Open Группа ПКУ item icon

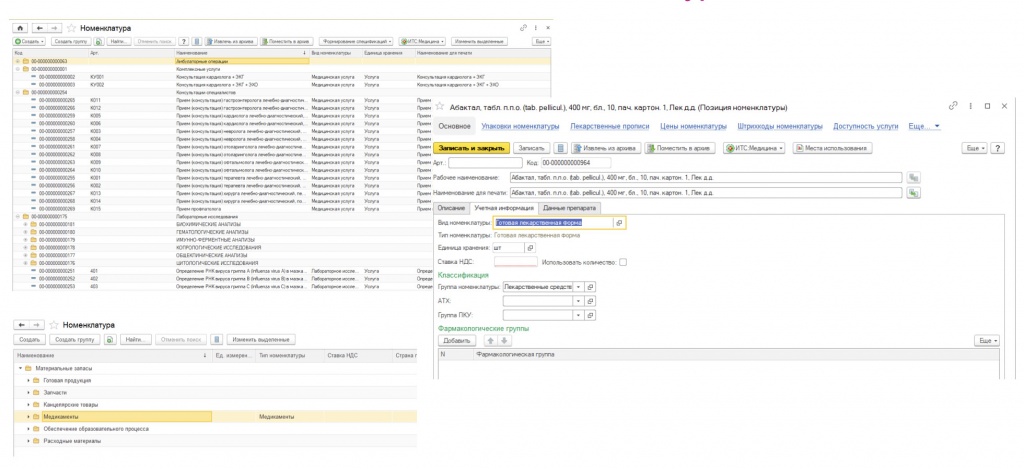click(590, 315)
